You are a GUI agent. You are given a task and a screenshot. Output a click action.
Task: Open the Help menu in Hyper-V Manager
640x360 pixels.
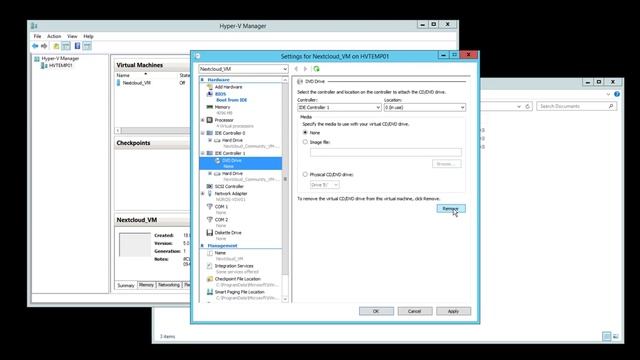click(x=88, y=36)
